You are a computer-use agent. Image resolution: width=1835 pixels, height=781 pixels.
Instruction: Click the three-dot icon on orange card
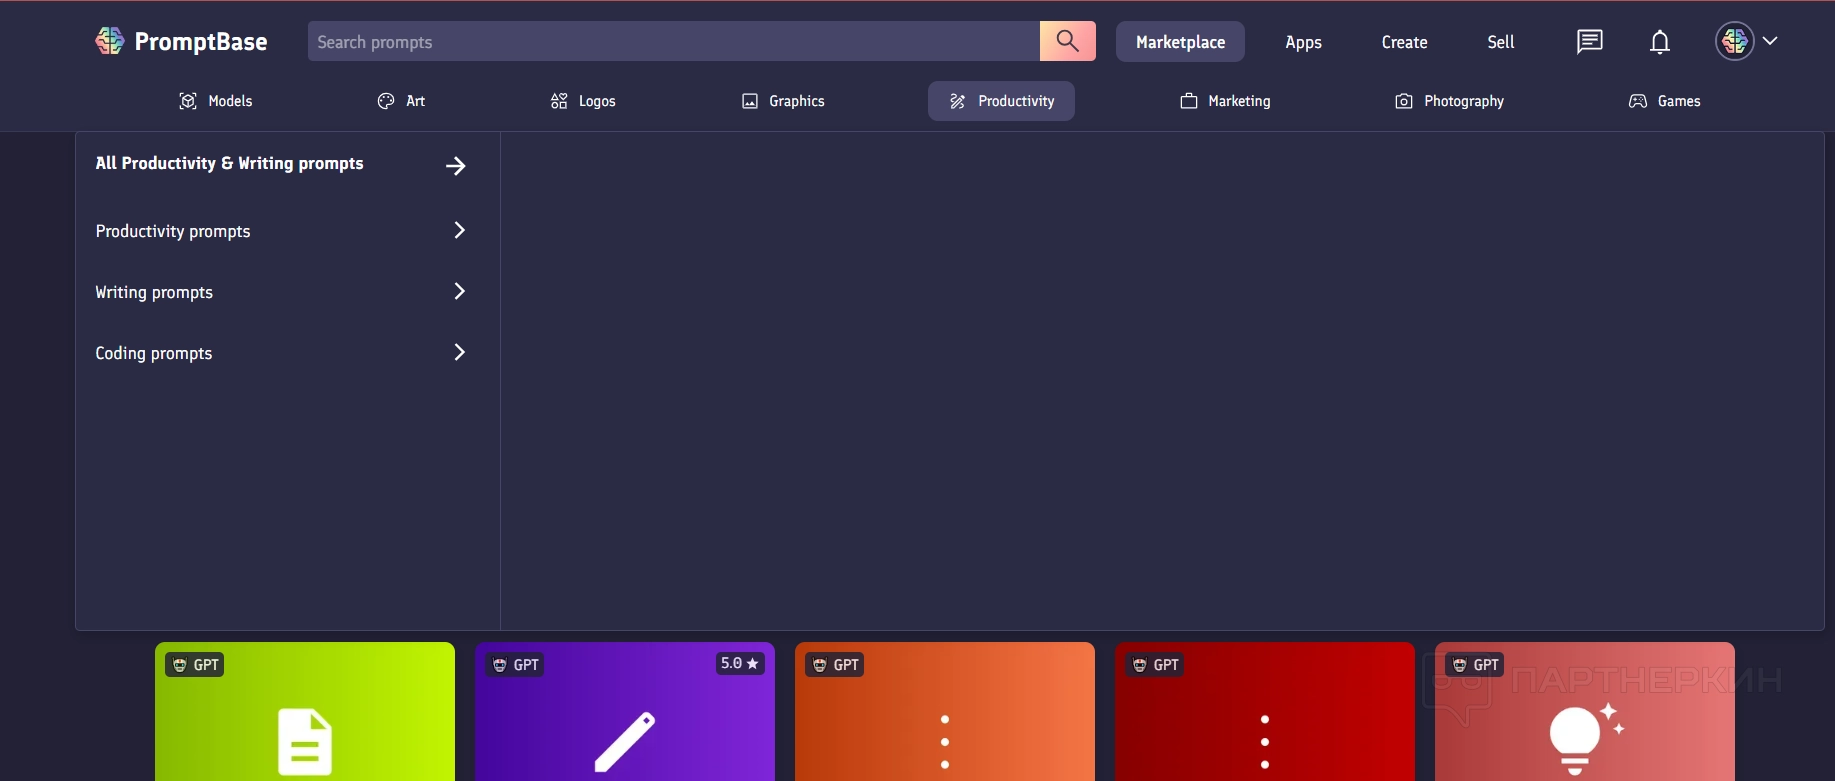click(x=945, y=742)
